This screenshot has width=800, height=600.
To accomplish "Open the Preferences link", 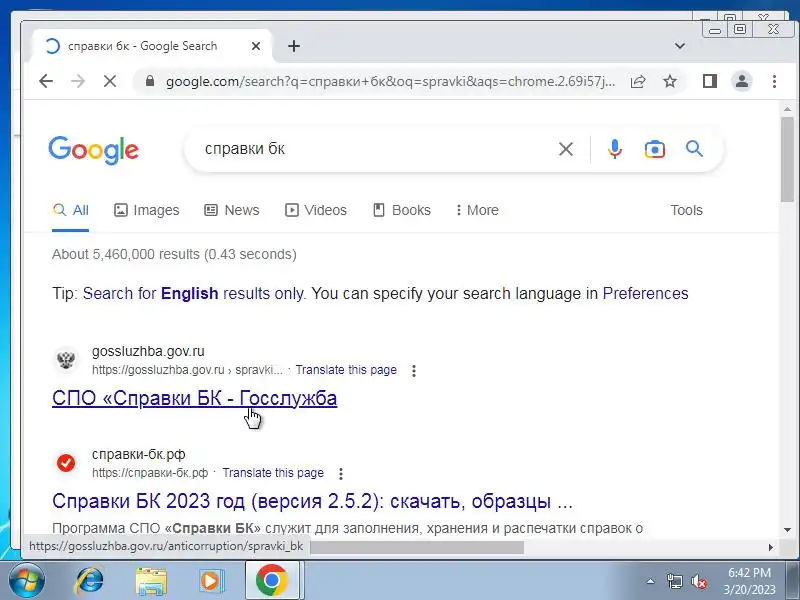I will [x=645, y=293].
